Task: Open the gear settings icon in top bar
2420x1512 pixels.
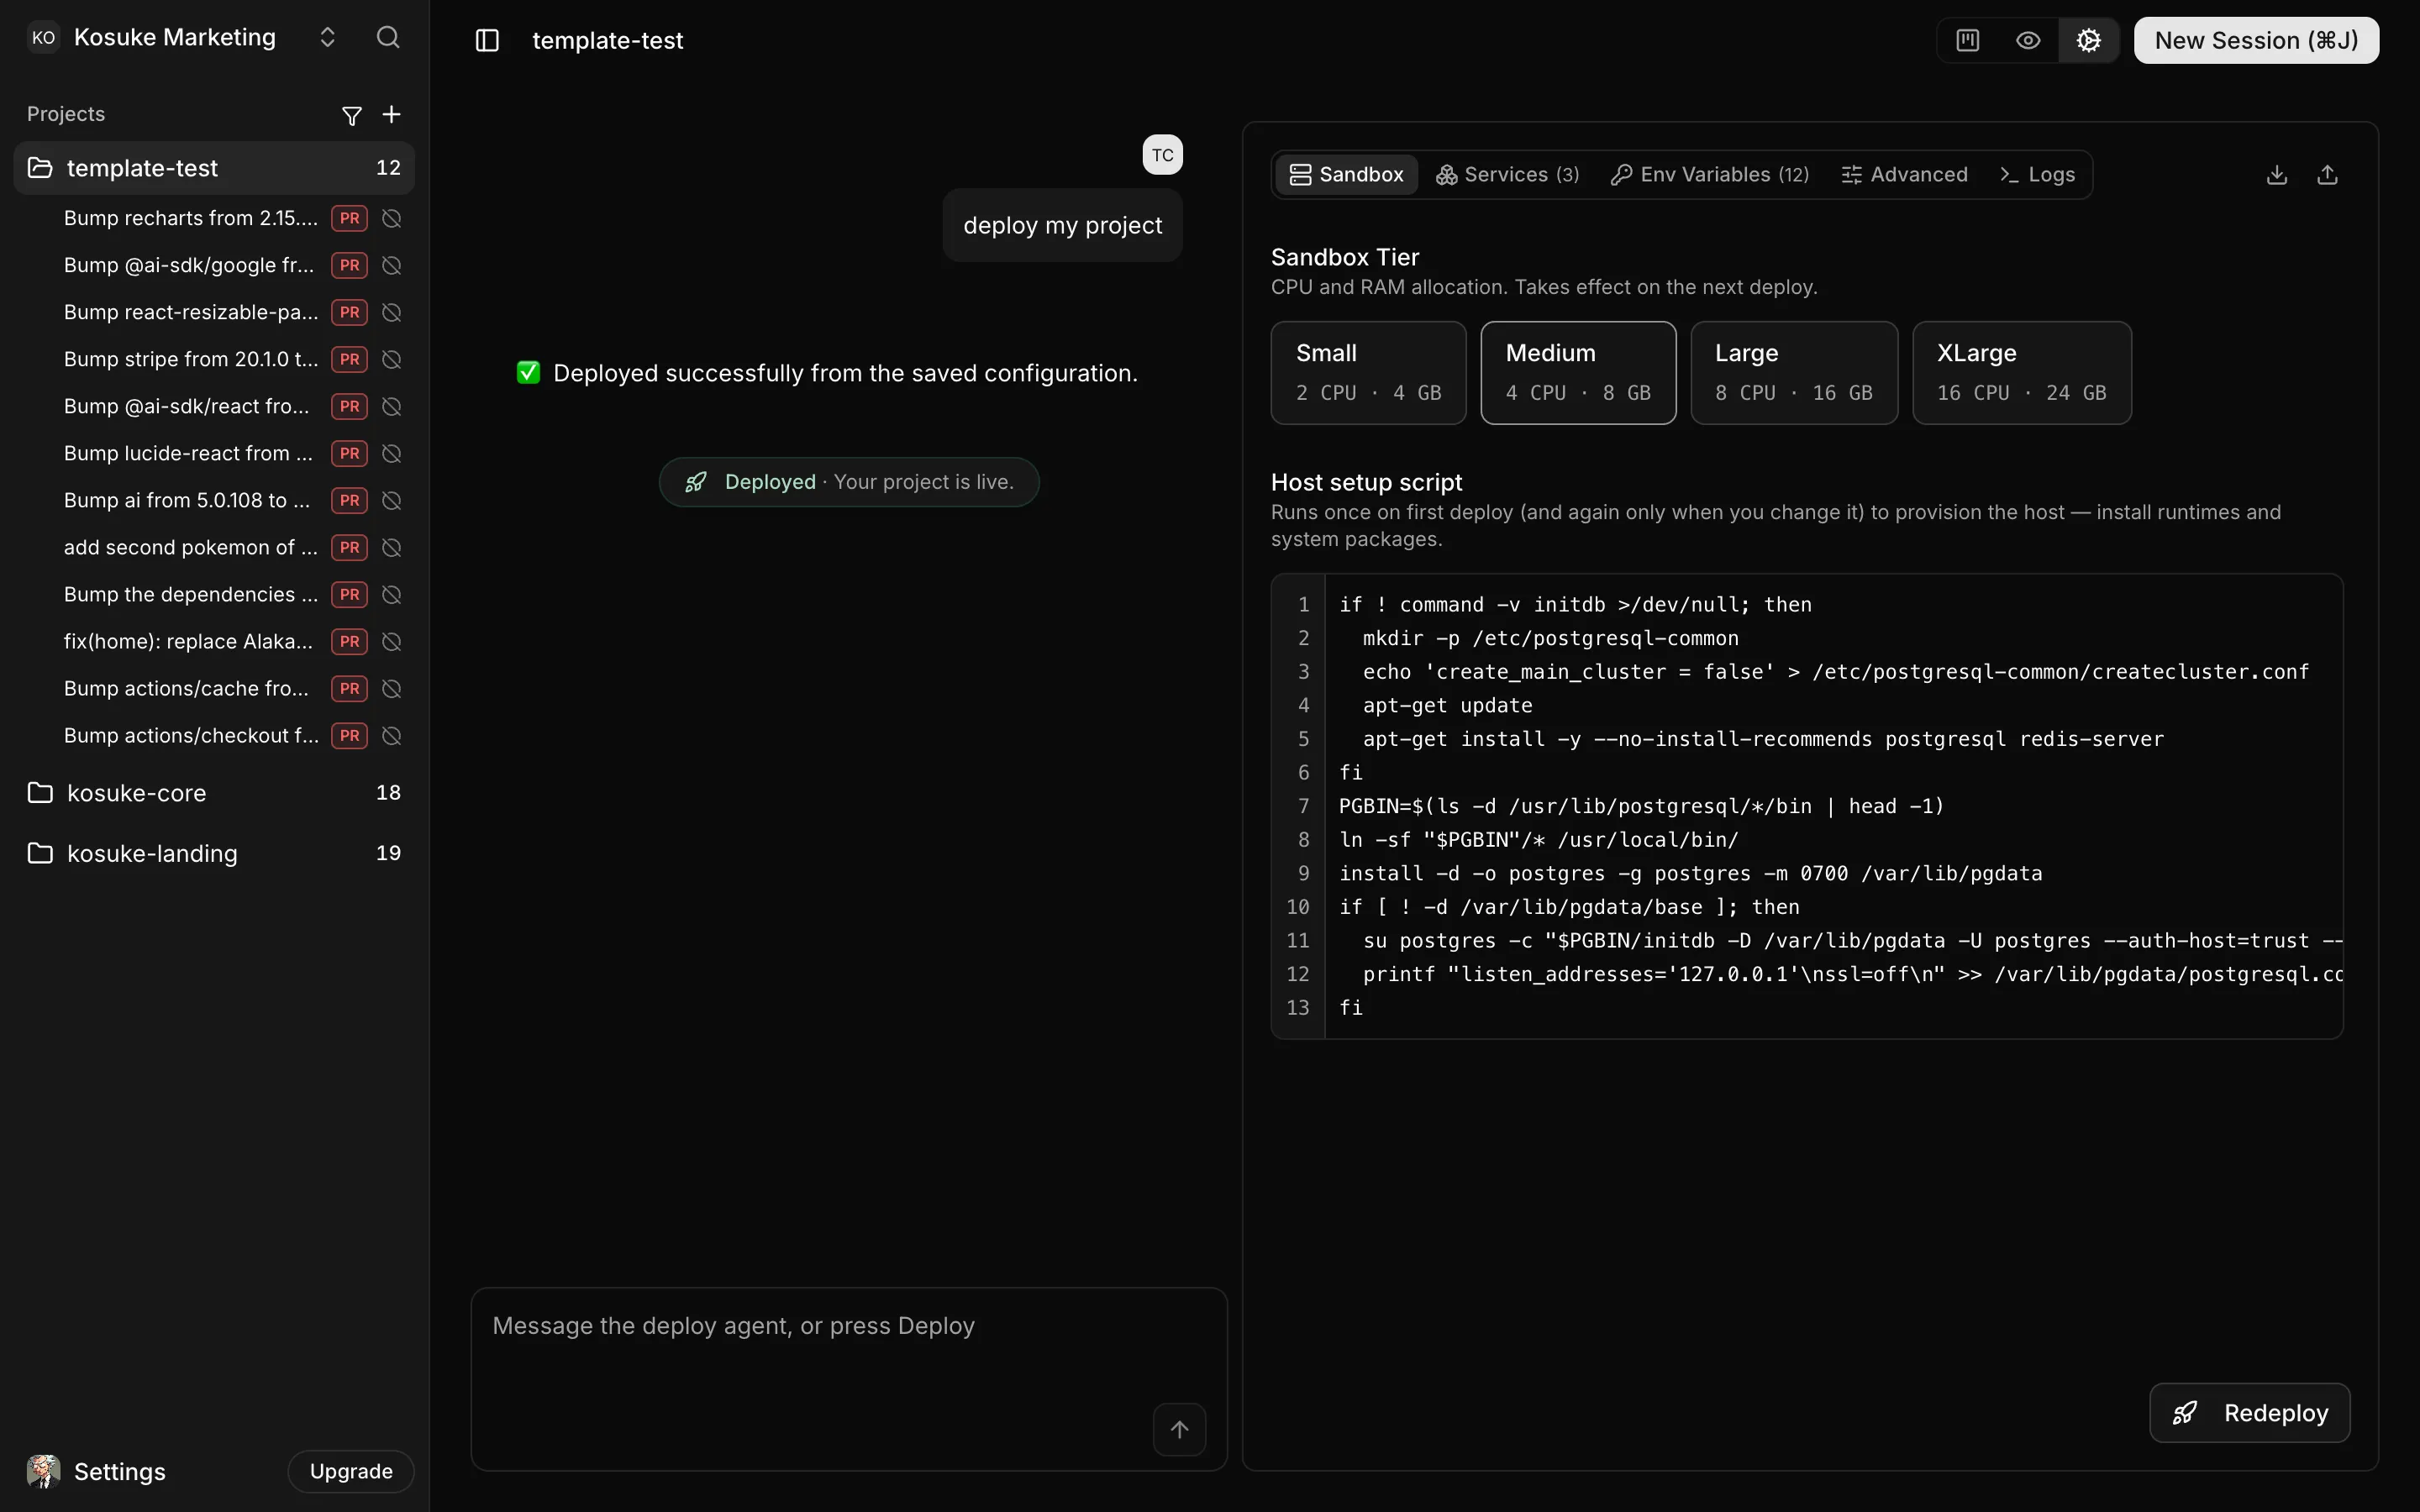Action: (x=2088, y=40)
